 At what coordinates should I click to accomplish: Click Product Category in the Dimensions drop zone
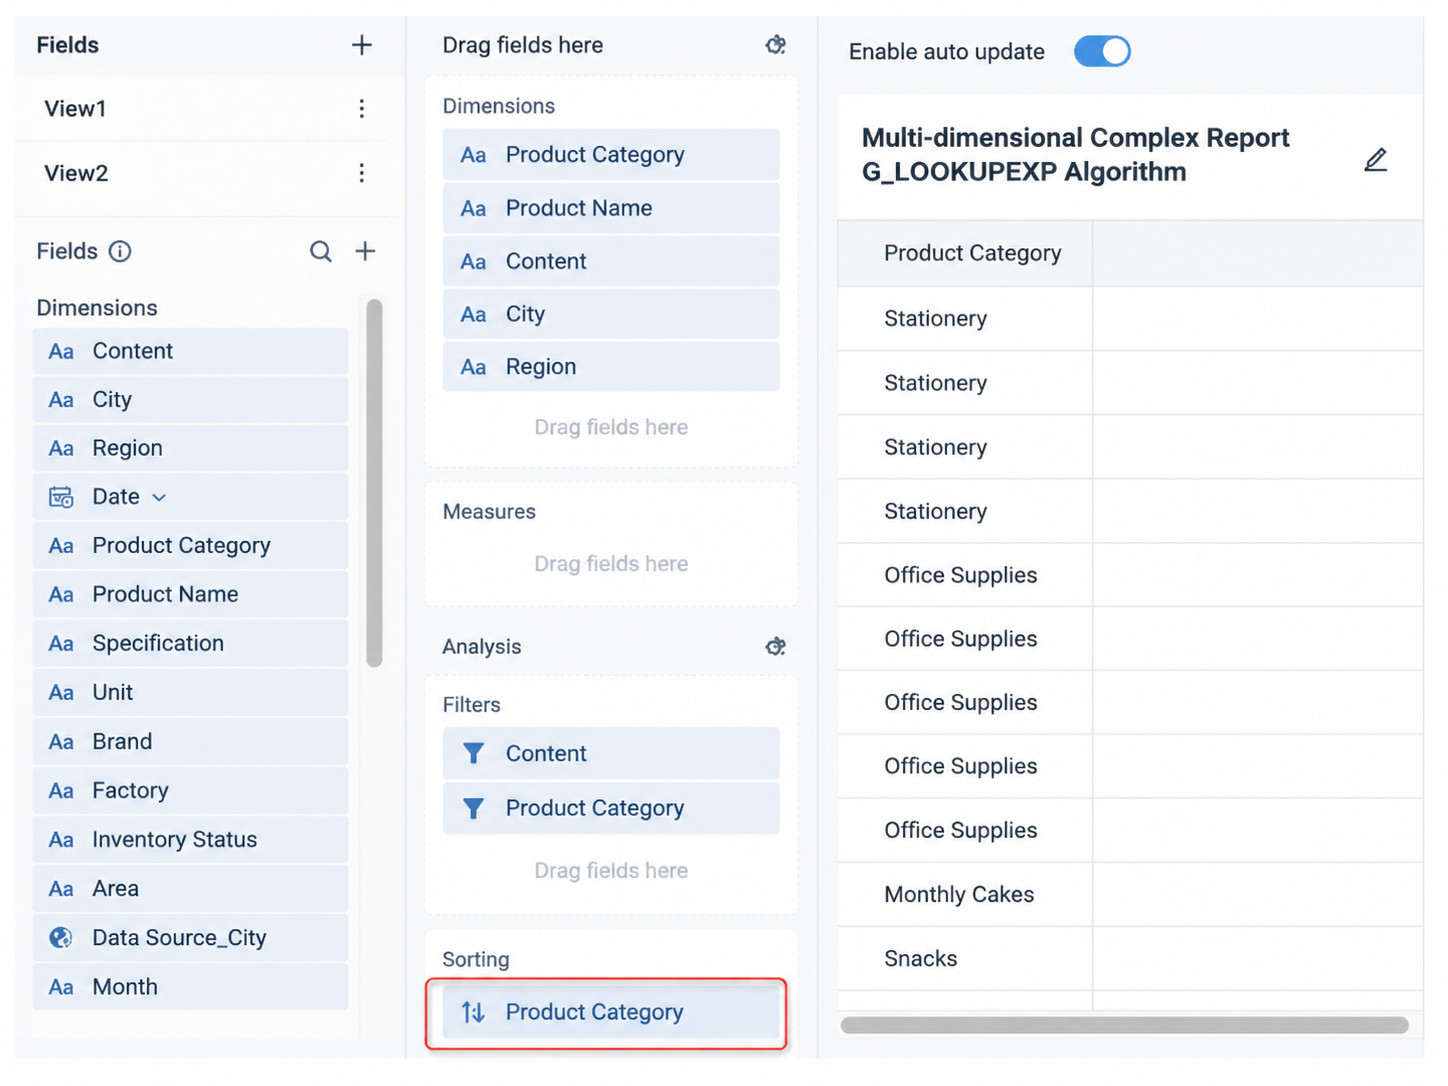click(611, 155)
